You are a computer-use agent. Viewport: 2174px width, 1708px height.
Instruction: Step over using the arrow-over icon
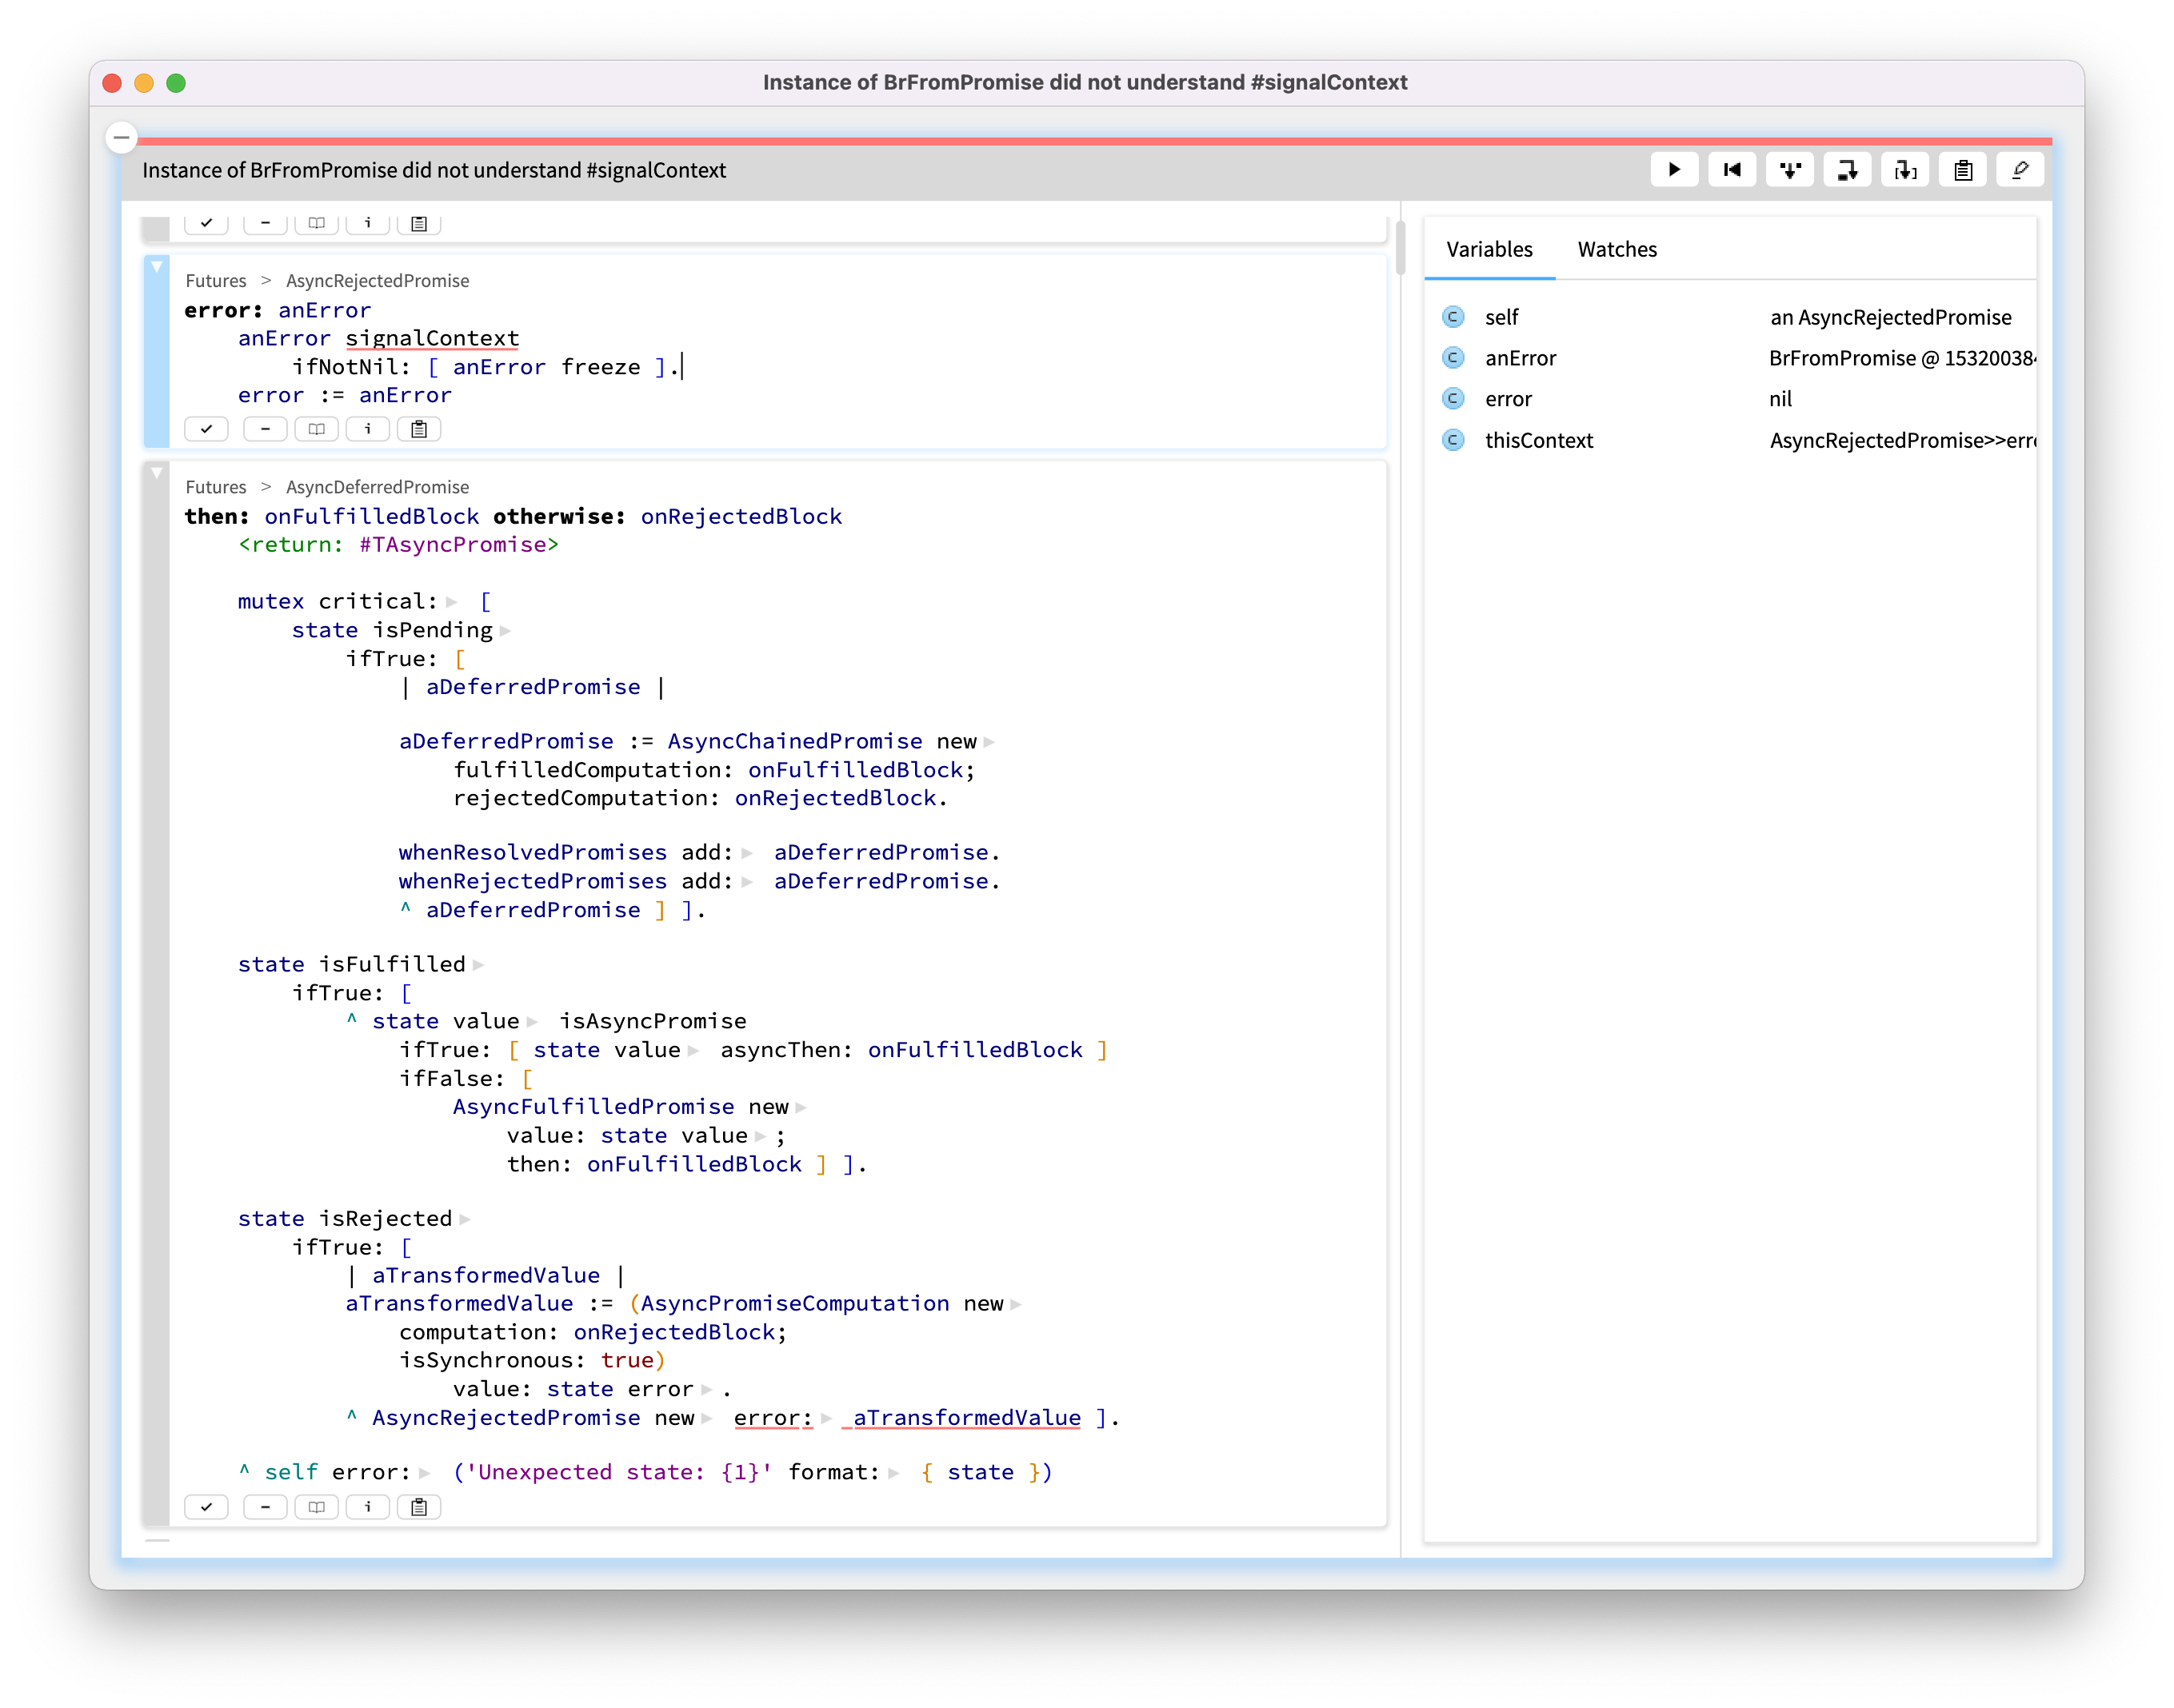coord(1848,169)
